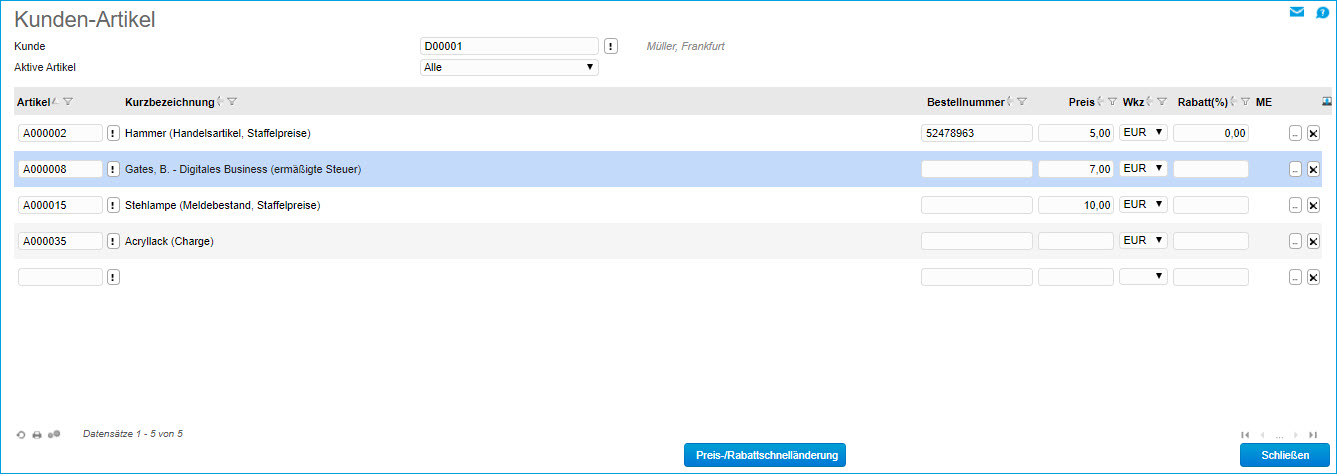
Task: Click lookup button next to Kunde D00001
Action: pos(611,46)
